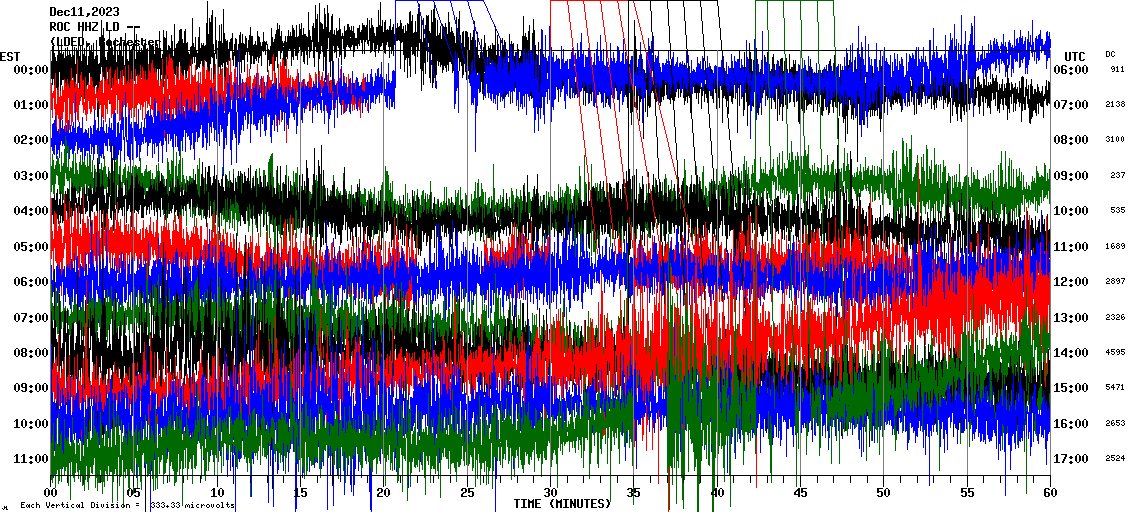The image size is (1130, 519).
Task: Pick the 07:00 UTC time label
Action: [1070, 105]
